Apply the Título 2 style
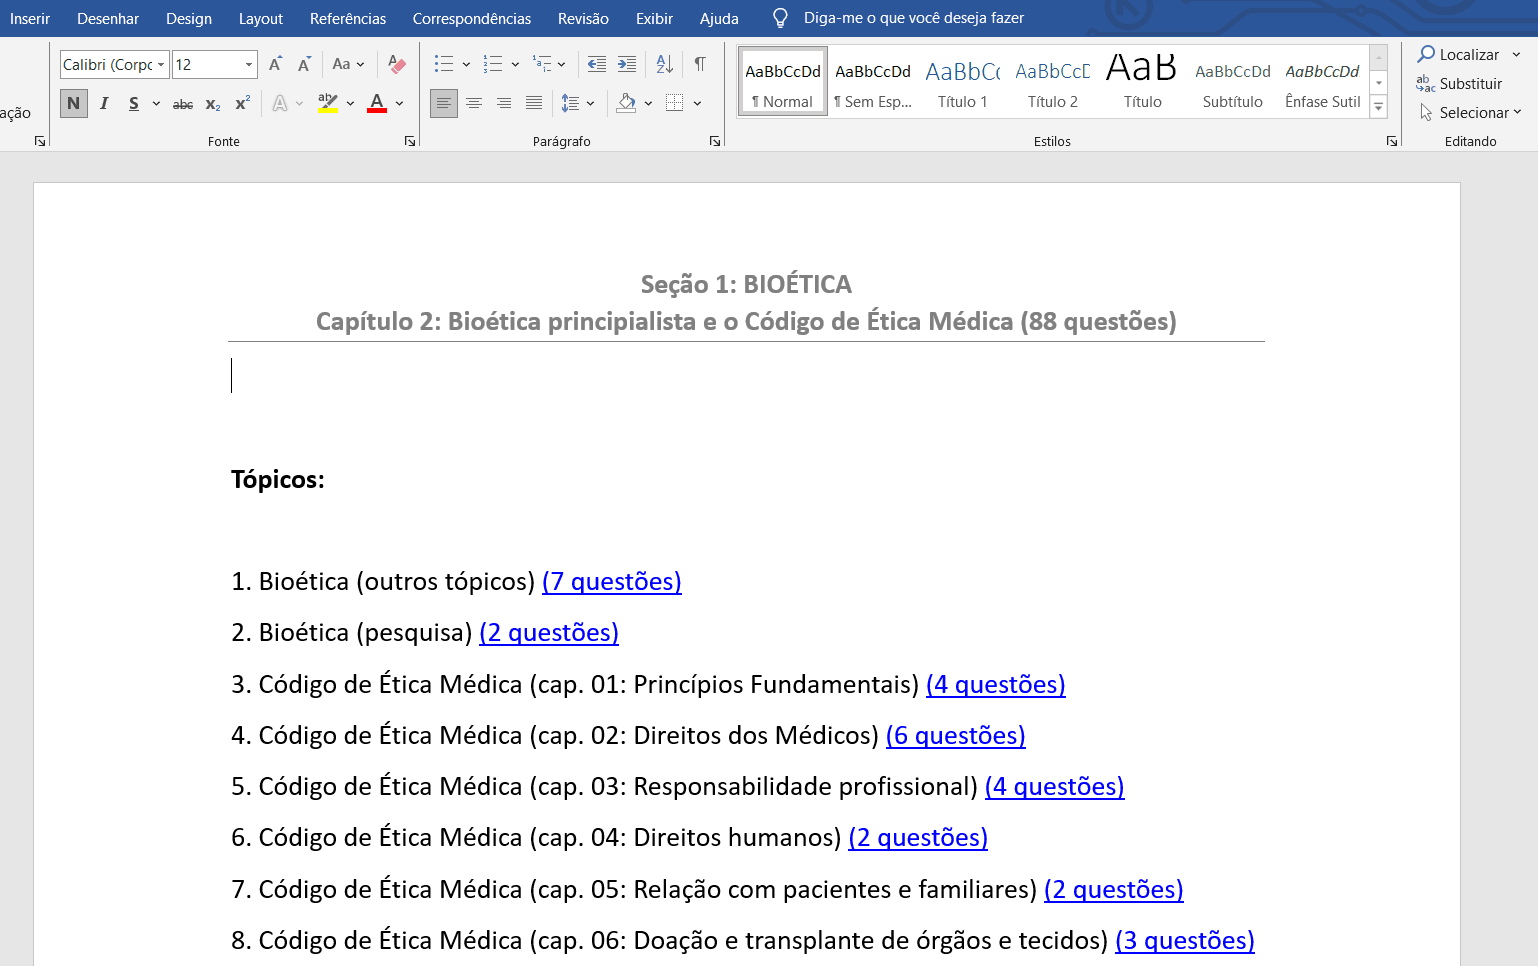This screenshot has height=966, width=1538. click(1053, 82)
